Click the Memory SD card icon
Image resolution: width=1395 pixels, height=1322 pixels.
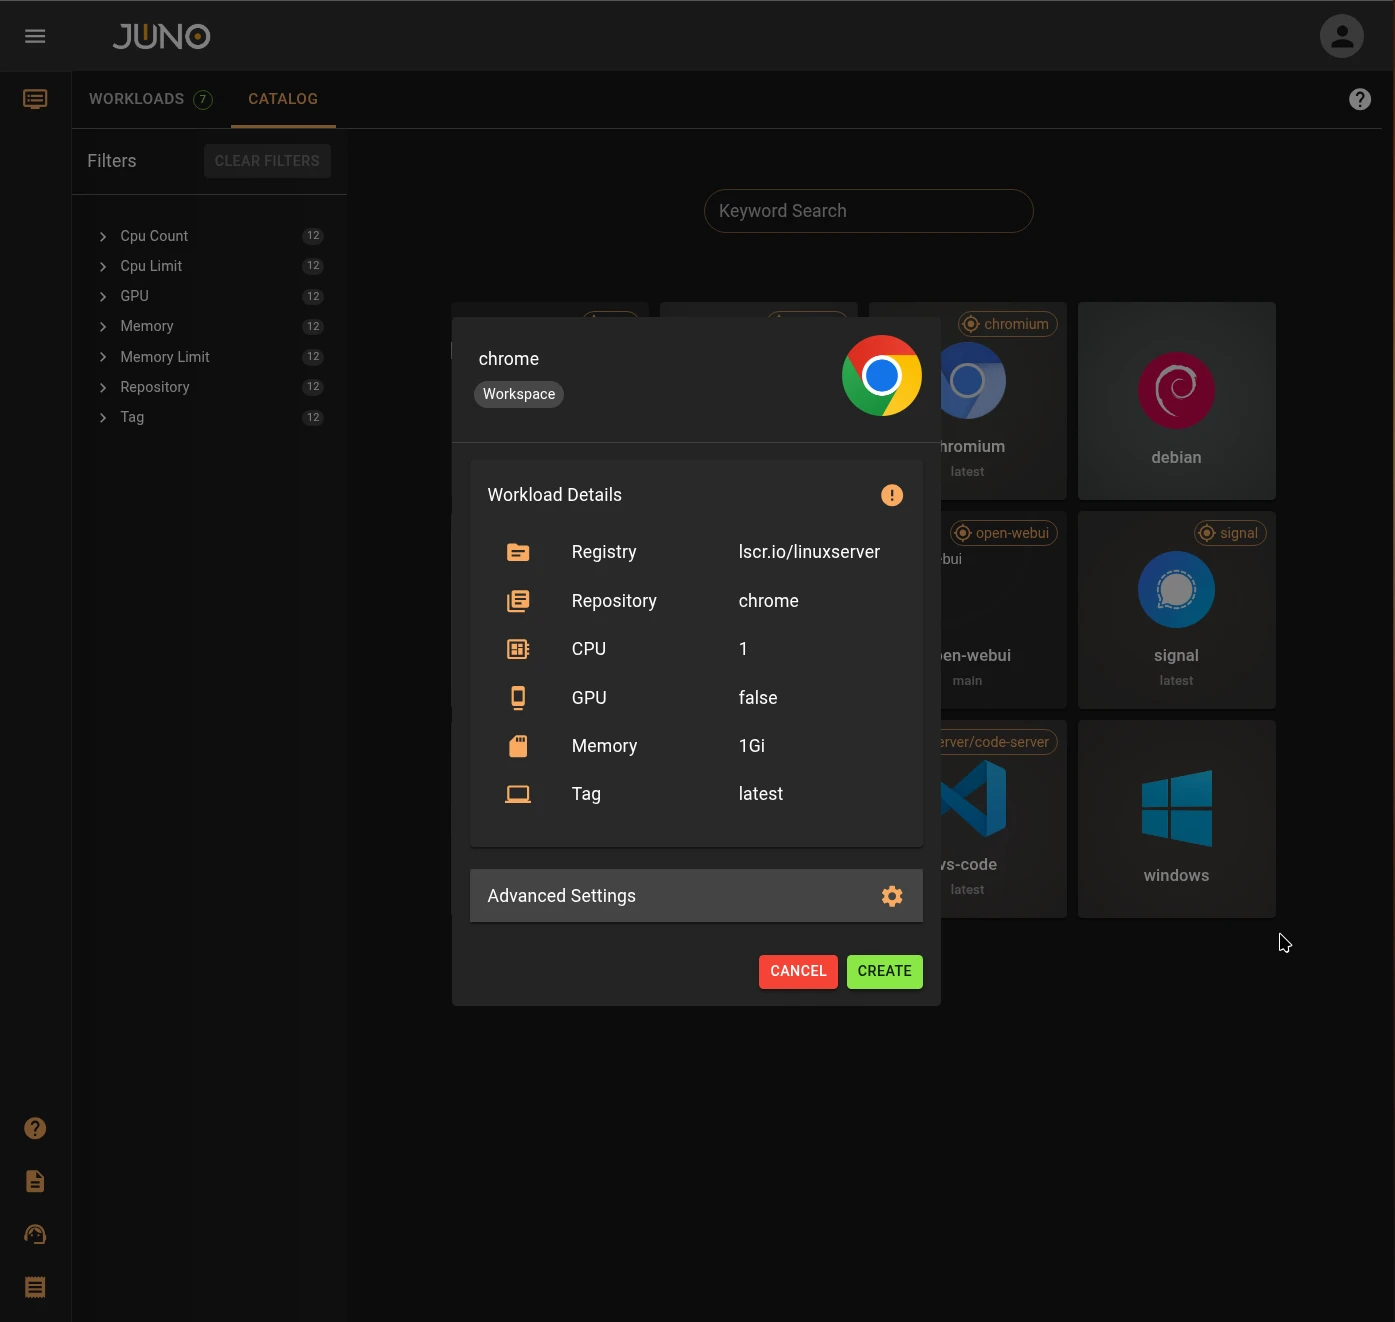(518, 746)
